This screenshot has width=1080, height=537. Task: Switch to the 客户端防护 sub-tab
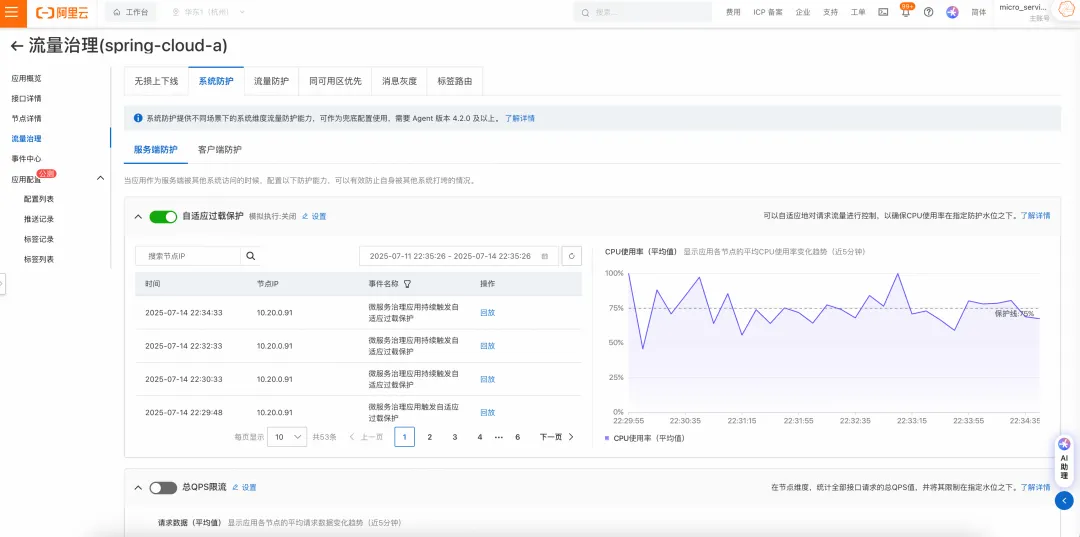pyautogui.click(x=220, y=149)
